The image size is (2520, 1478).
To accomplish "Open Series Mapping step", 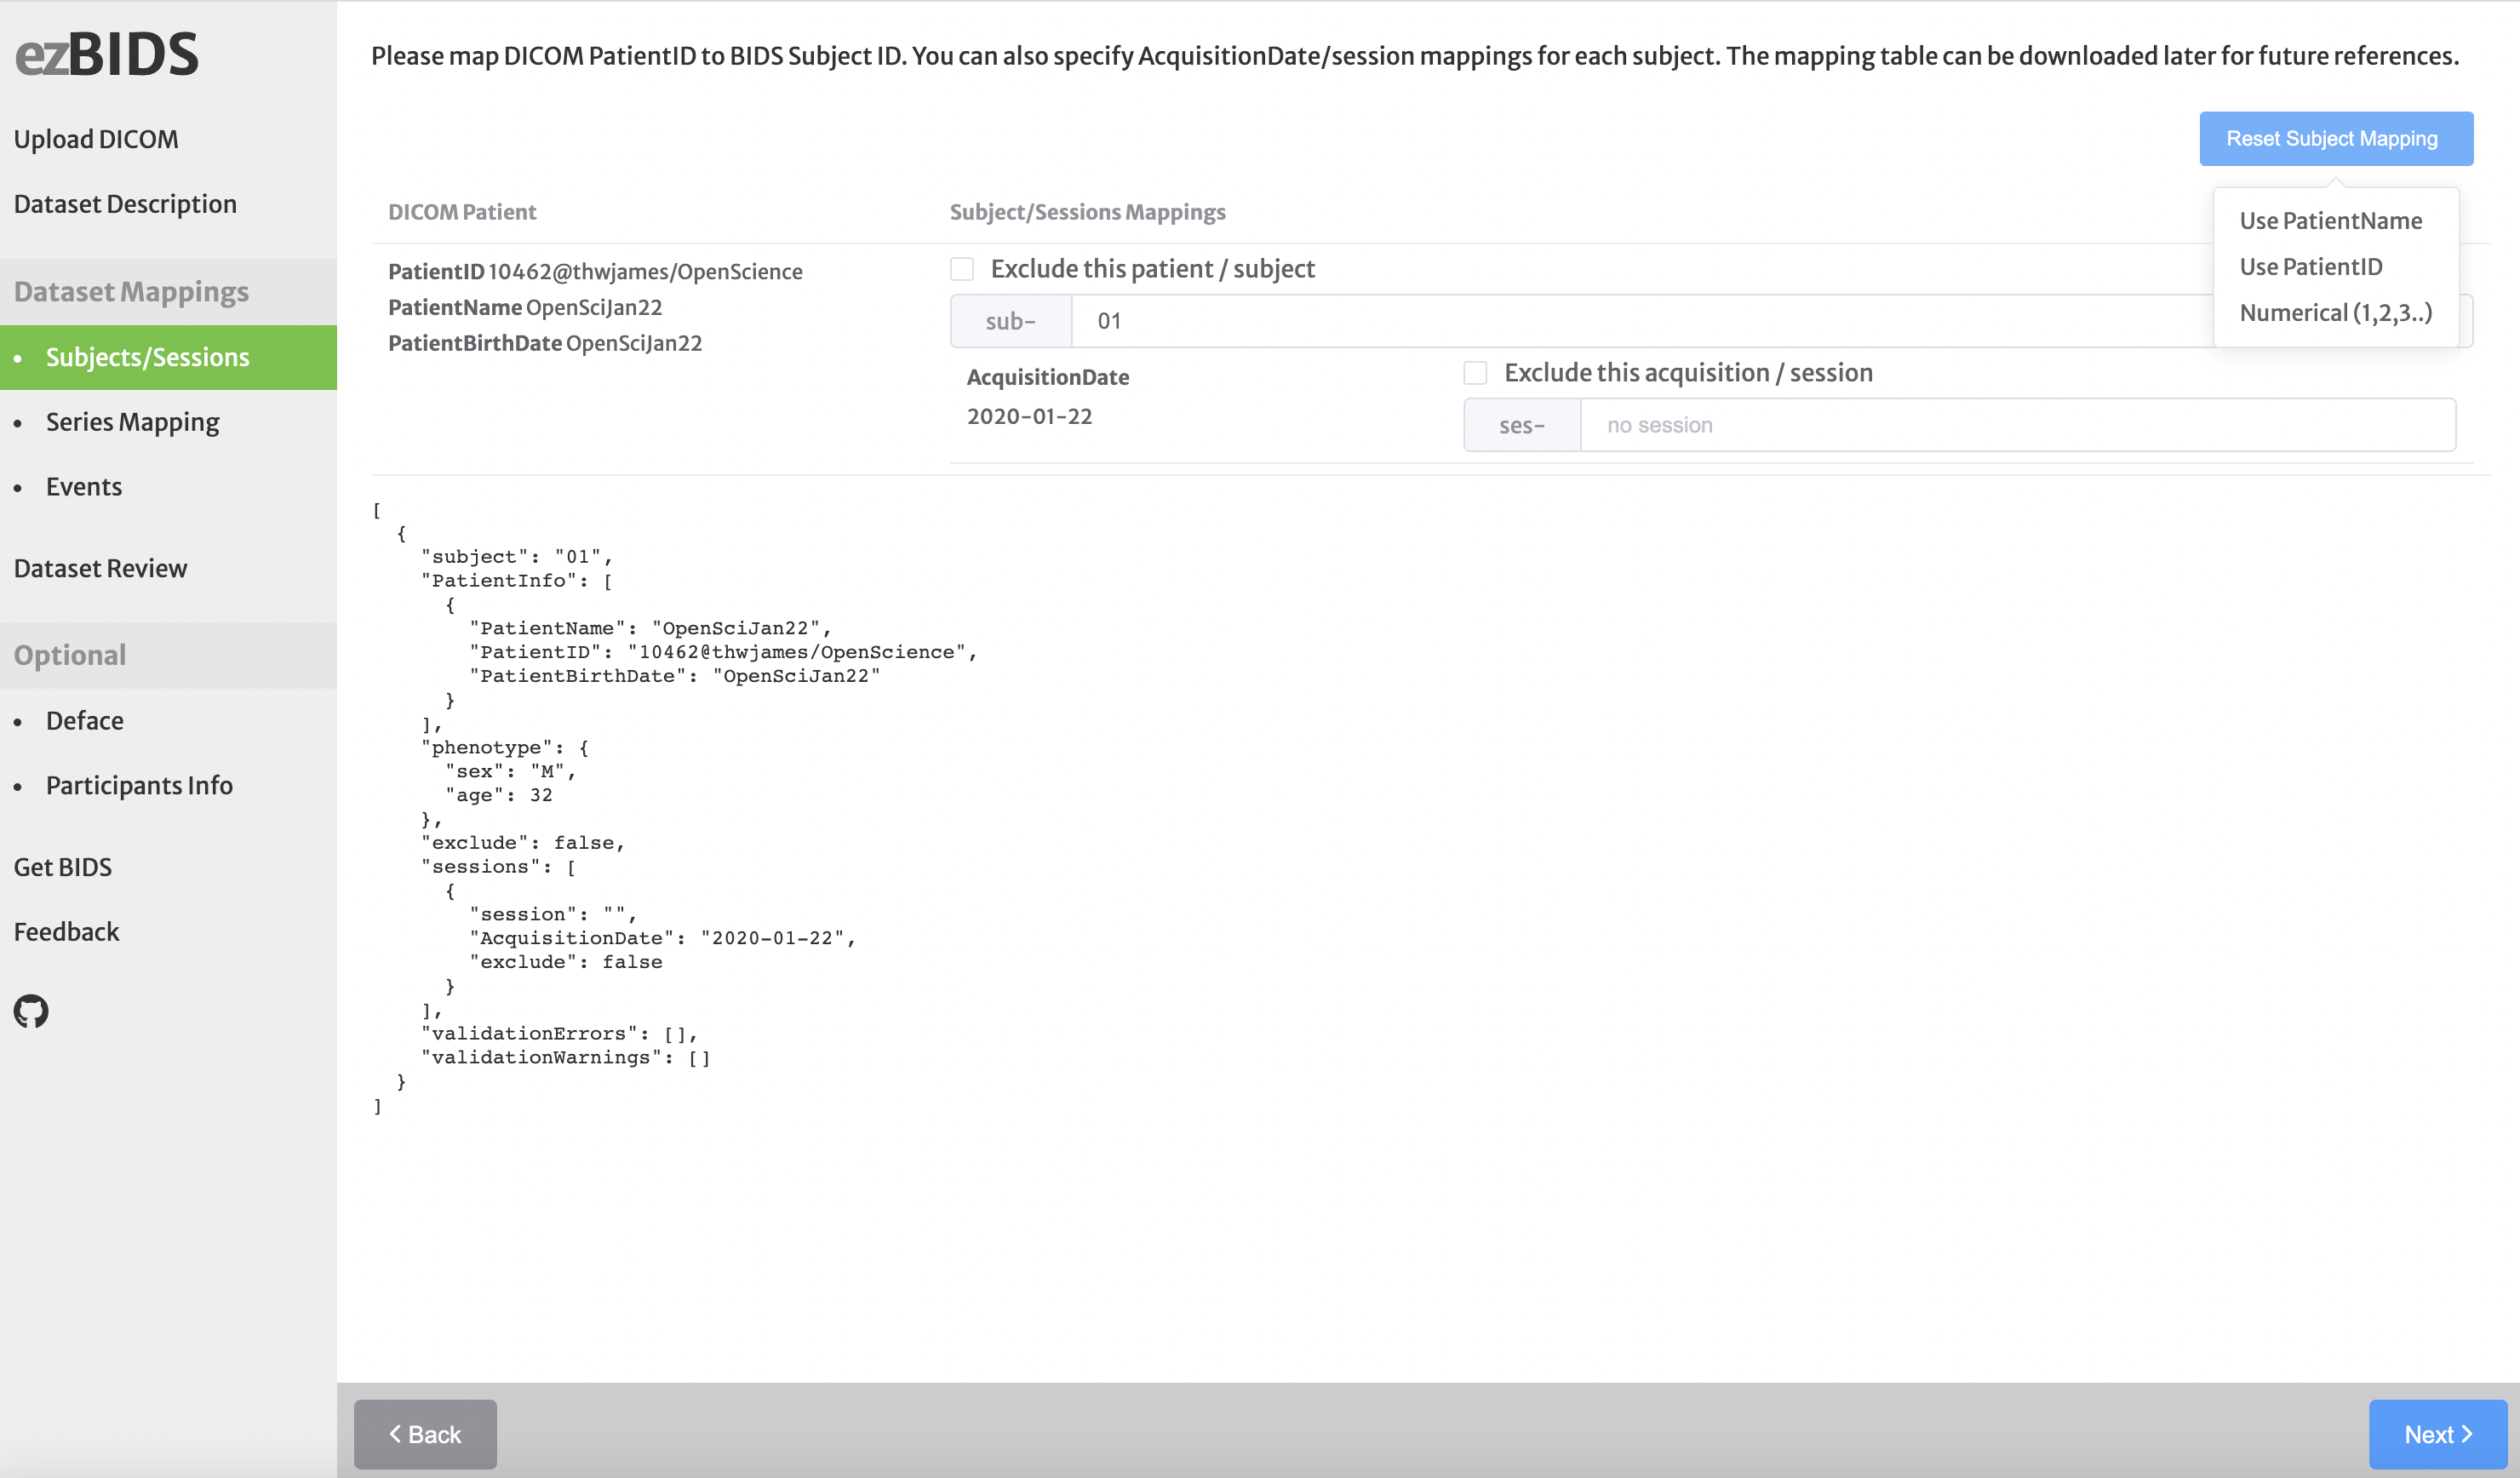I will [133, 422].
